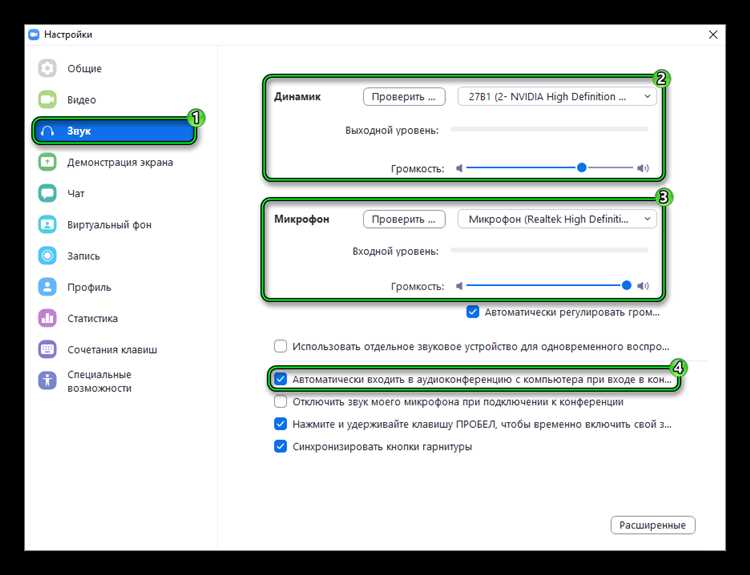Screen dimensions: 750x575
Task: Click the profile avatar icon
Action: (x=47, y=287)
